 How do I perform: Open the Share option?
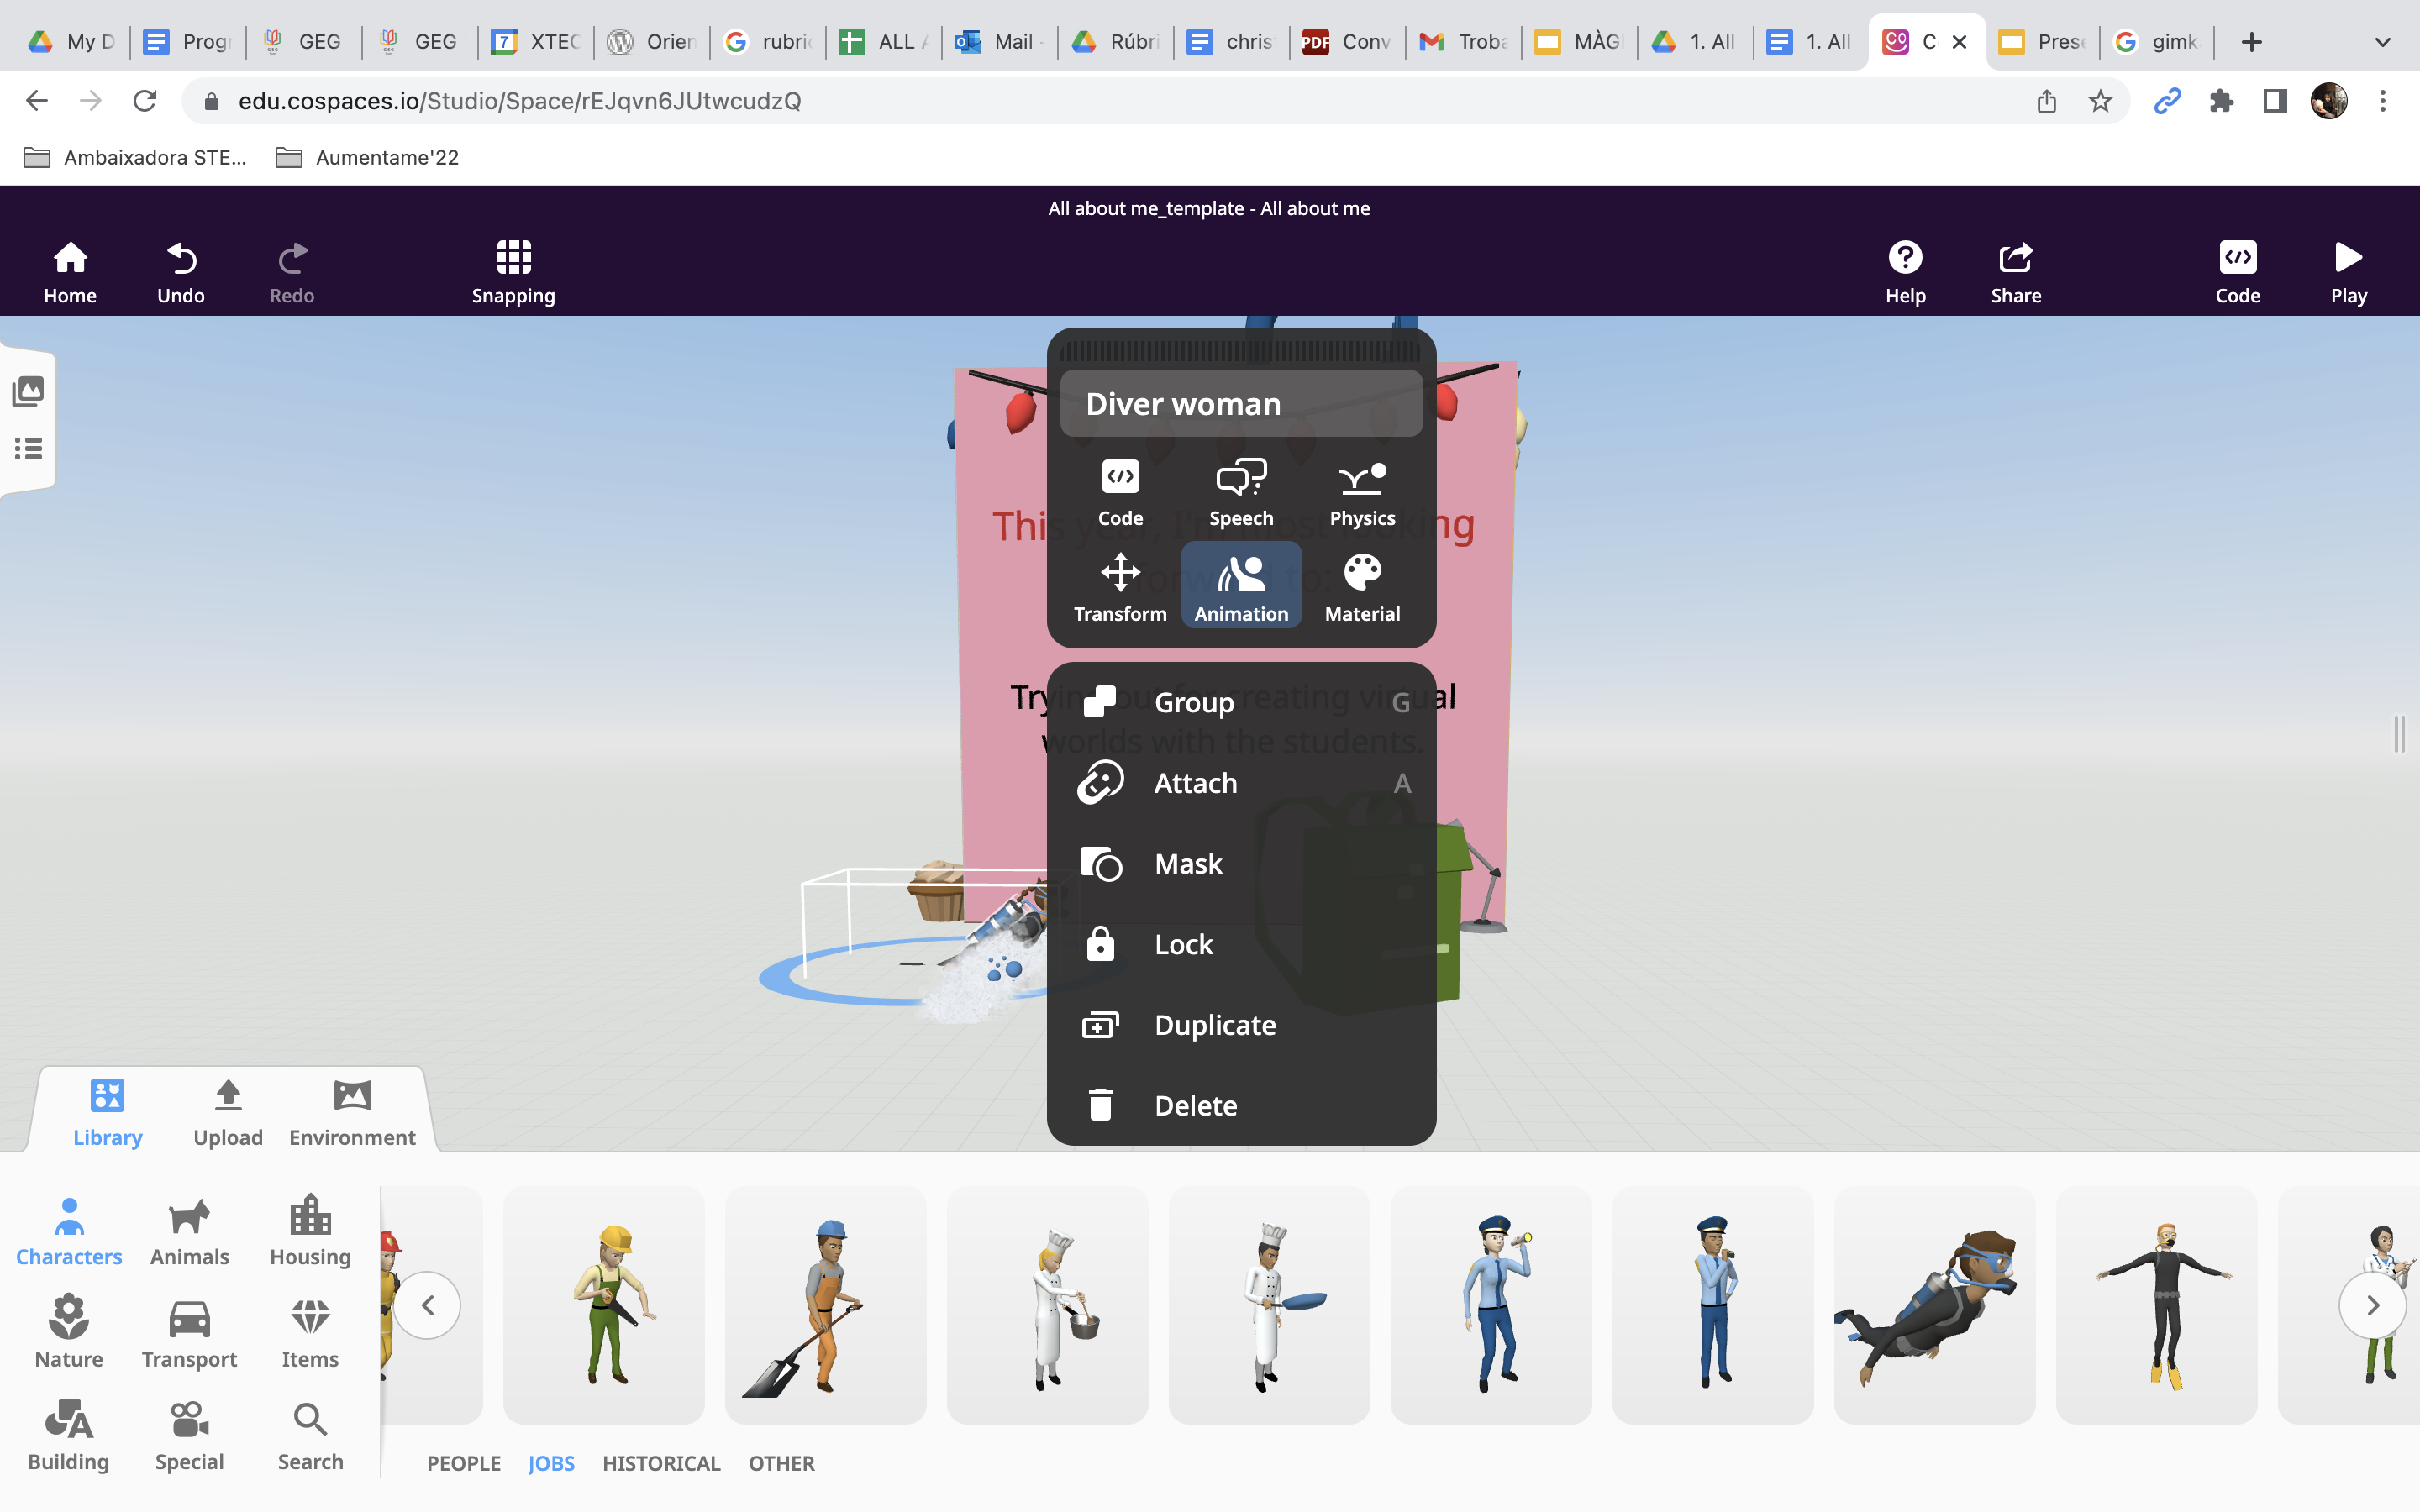coord(2015,272)
